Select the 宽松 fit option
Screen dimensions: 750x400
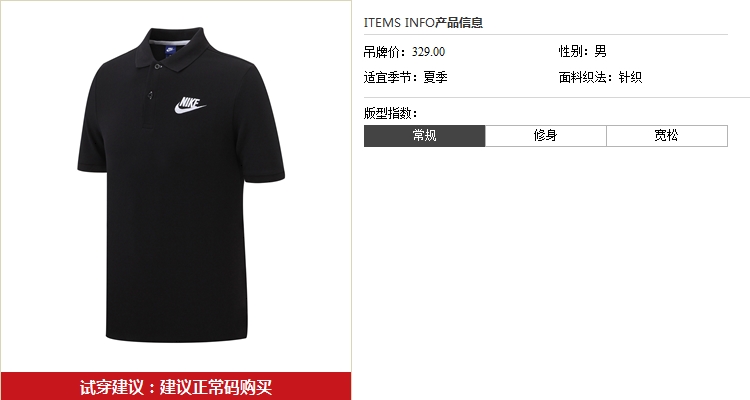[667, 136]
